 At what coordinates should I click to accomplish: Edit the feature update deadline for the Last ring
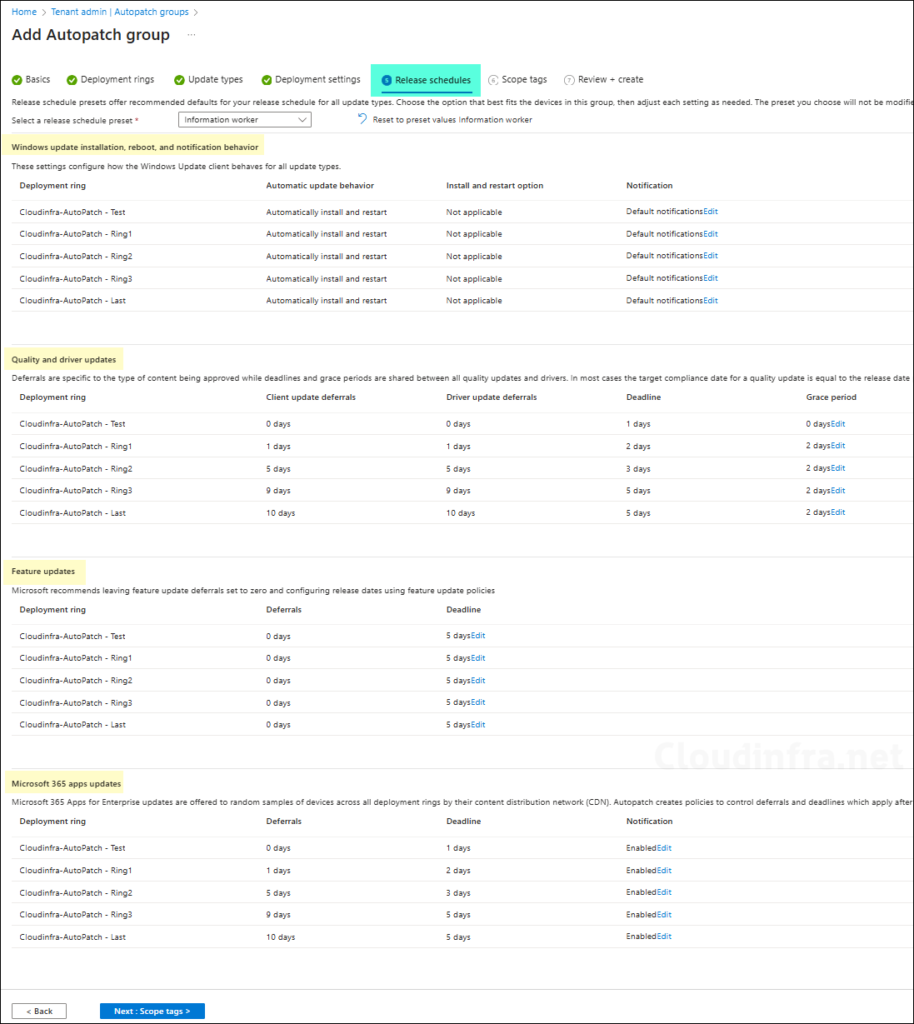pyautogui.click(x=477, y=725)
